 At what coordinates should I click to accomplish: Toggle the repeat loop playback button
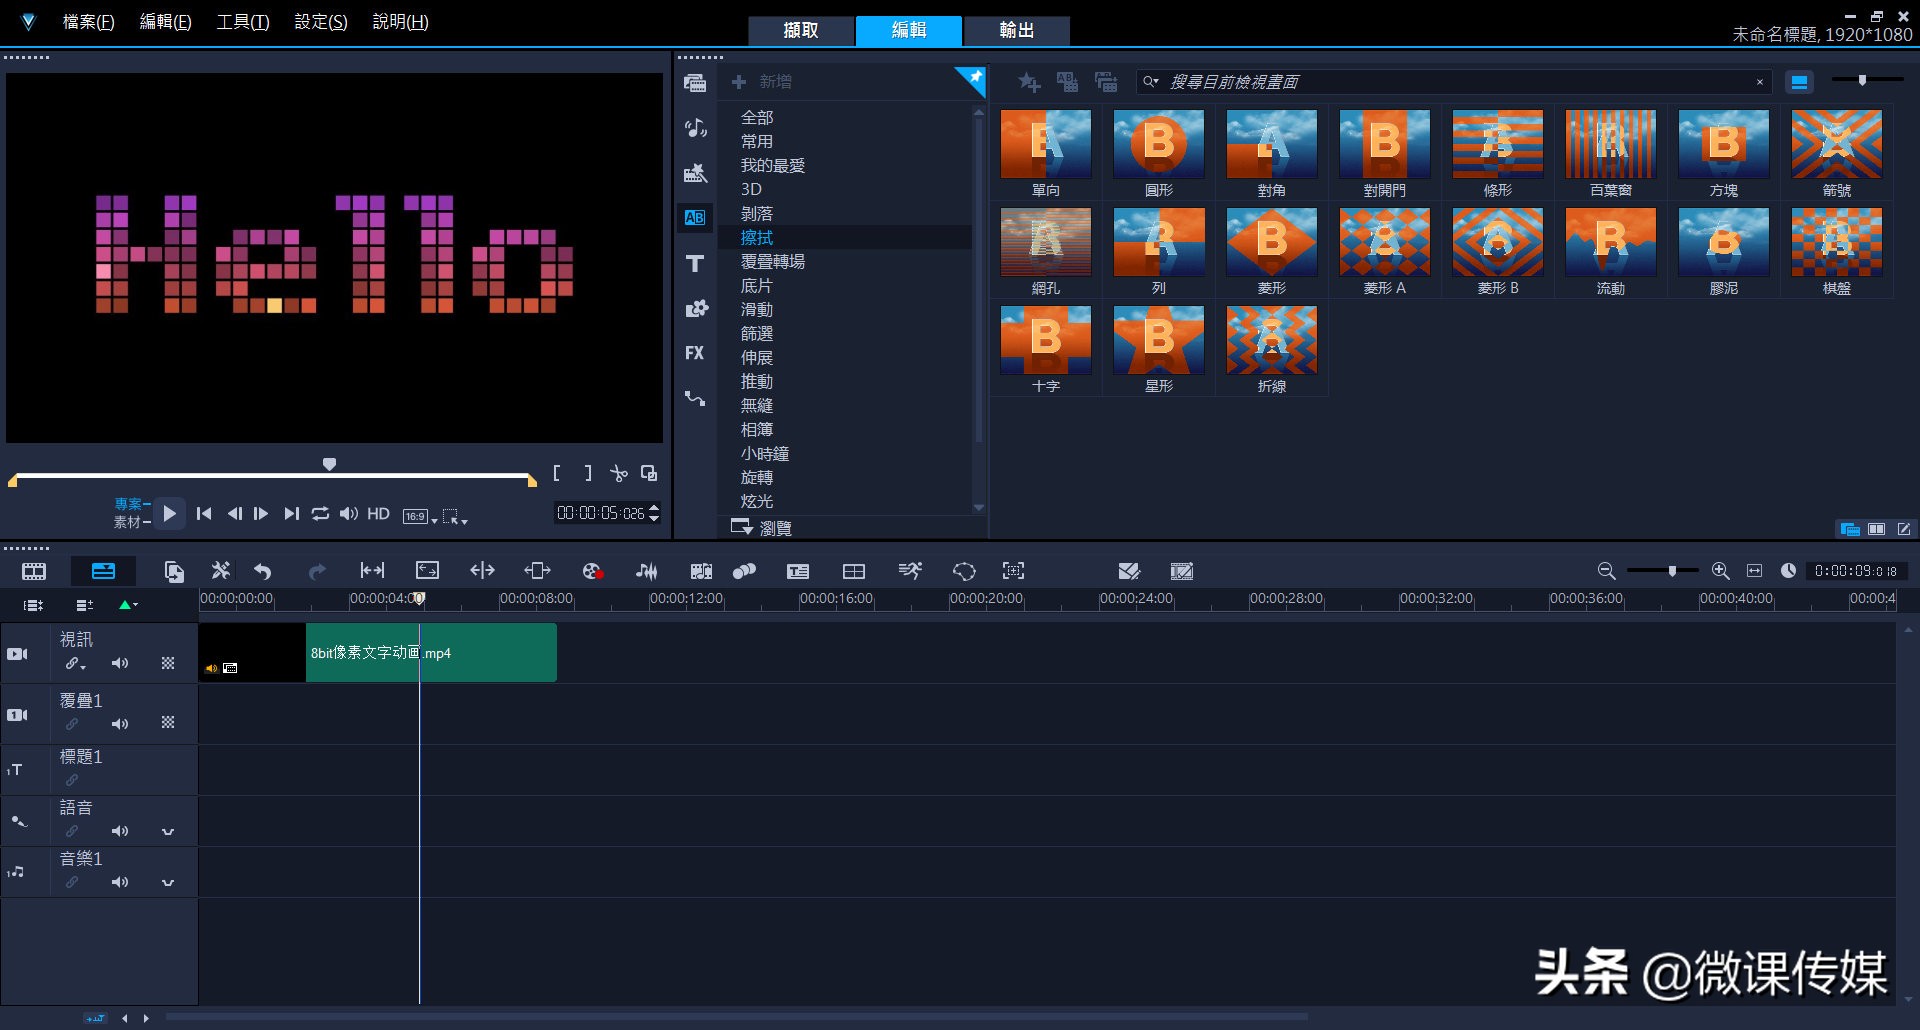pyautogui.click(x=320, y=514)
